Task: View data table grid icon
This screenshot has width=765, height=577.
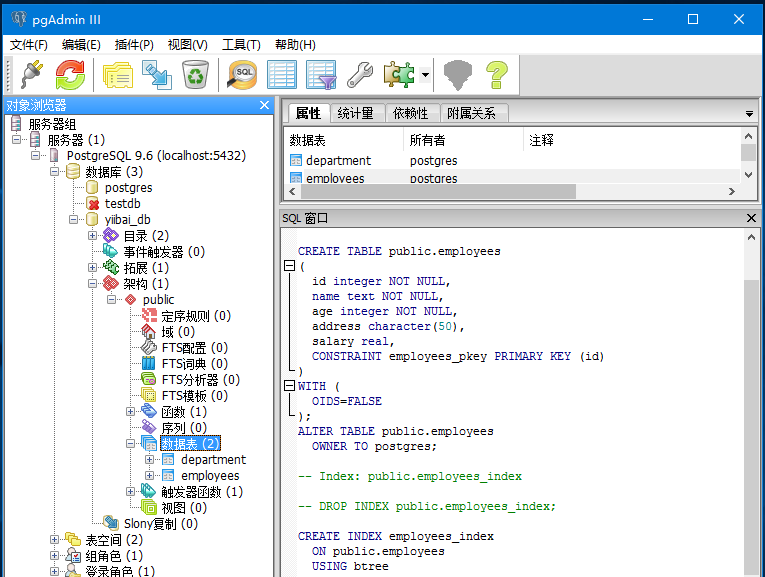Action: (x=282, y=75)
